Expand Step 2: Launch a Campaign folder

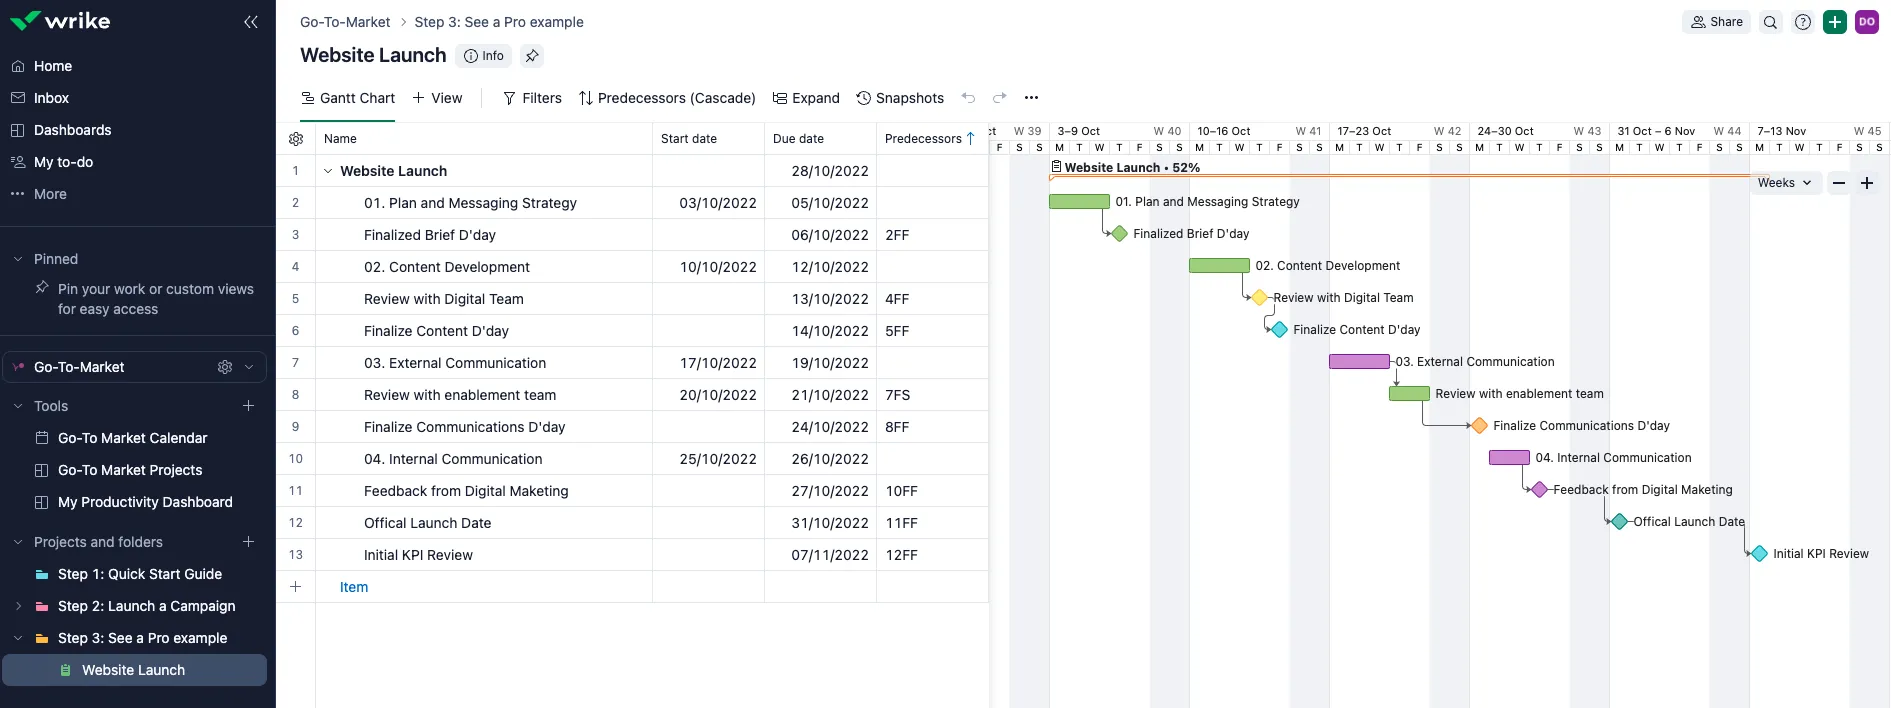18,606
